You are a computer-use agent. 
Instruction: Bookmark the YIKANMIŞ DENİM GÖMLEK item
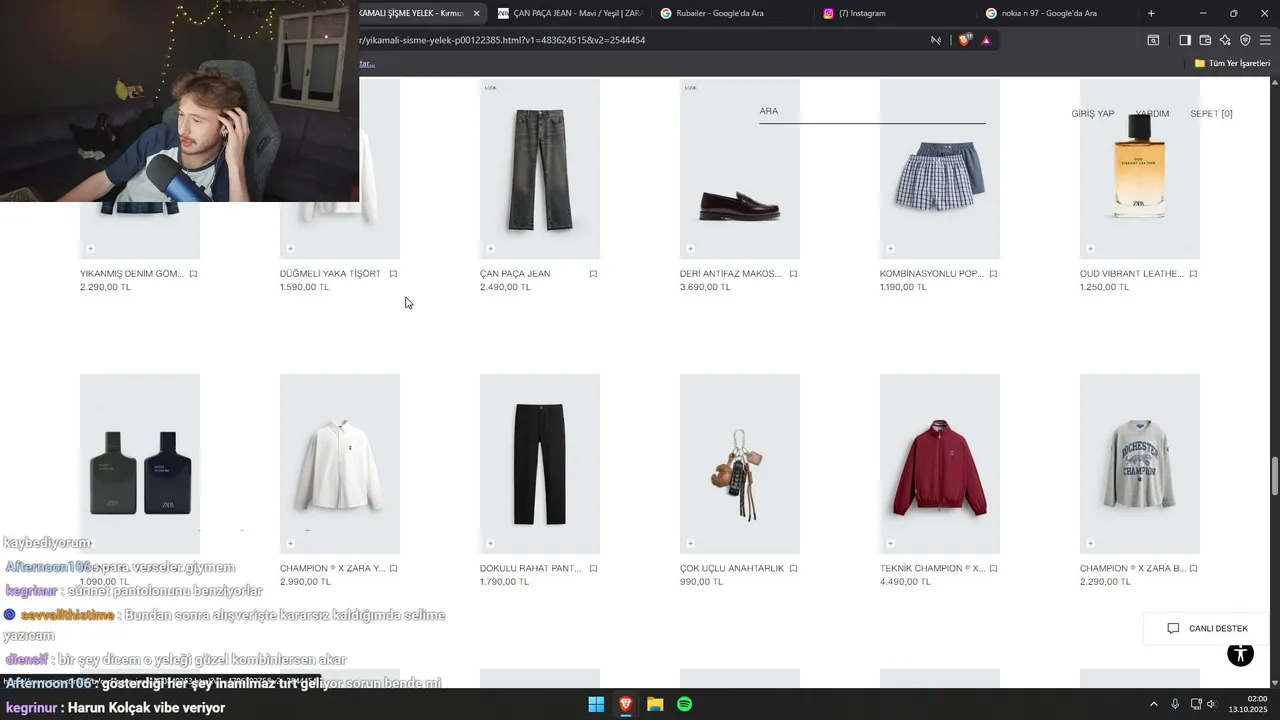(193, 274)
